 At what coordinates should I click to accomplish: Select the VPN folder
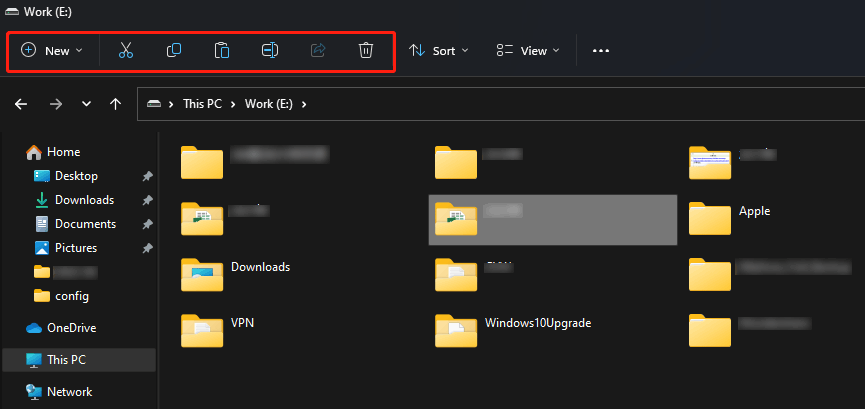point(217,330)
